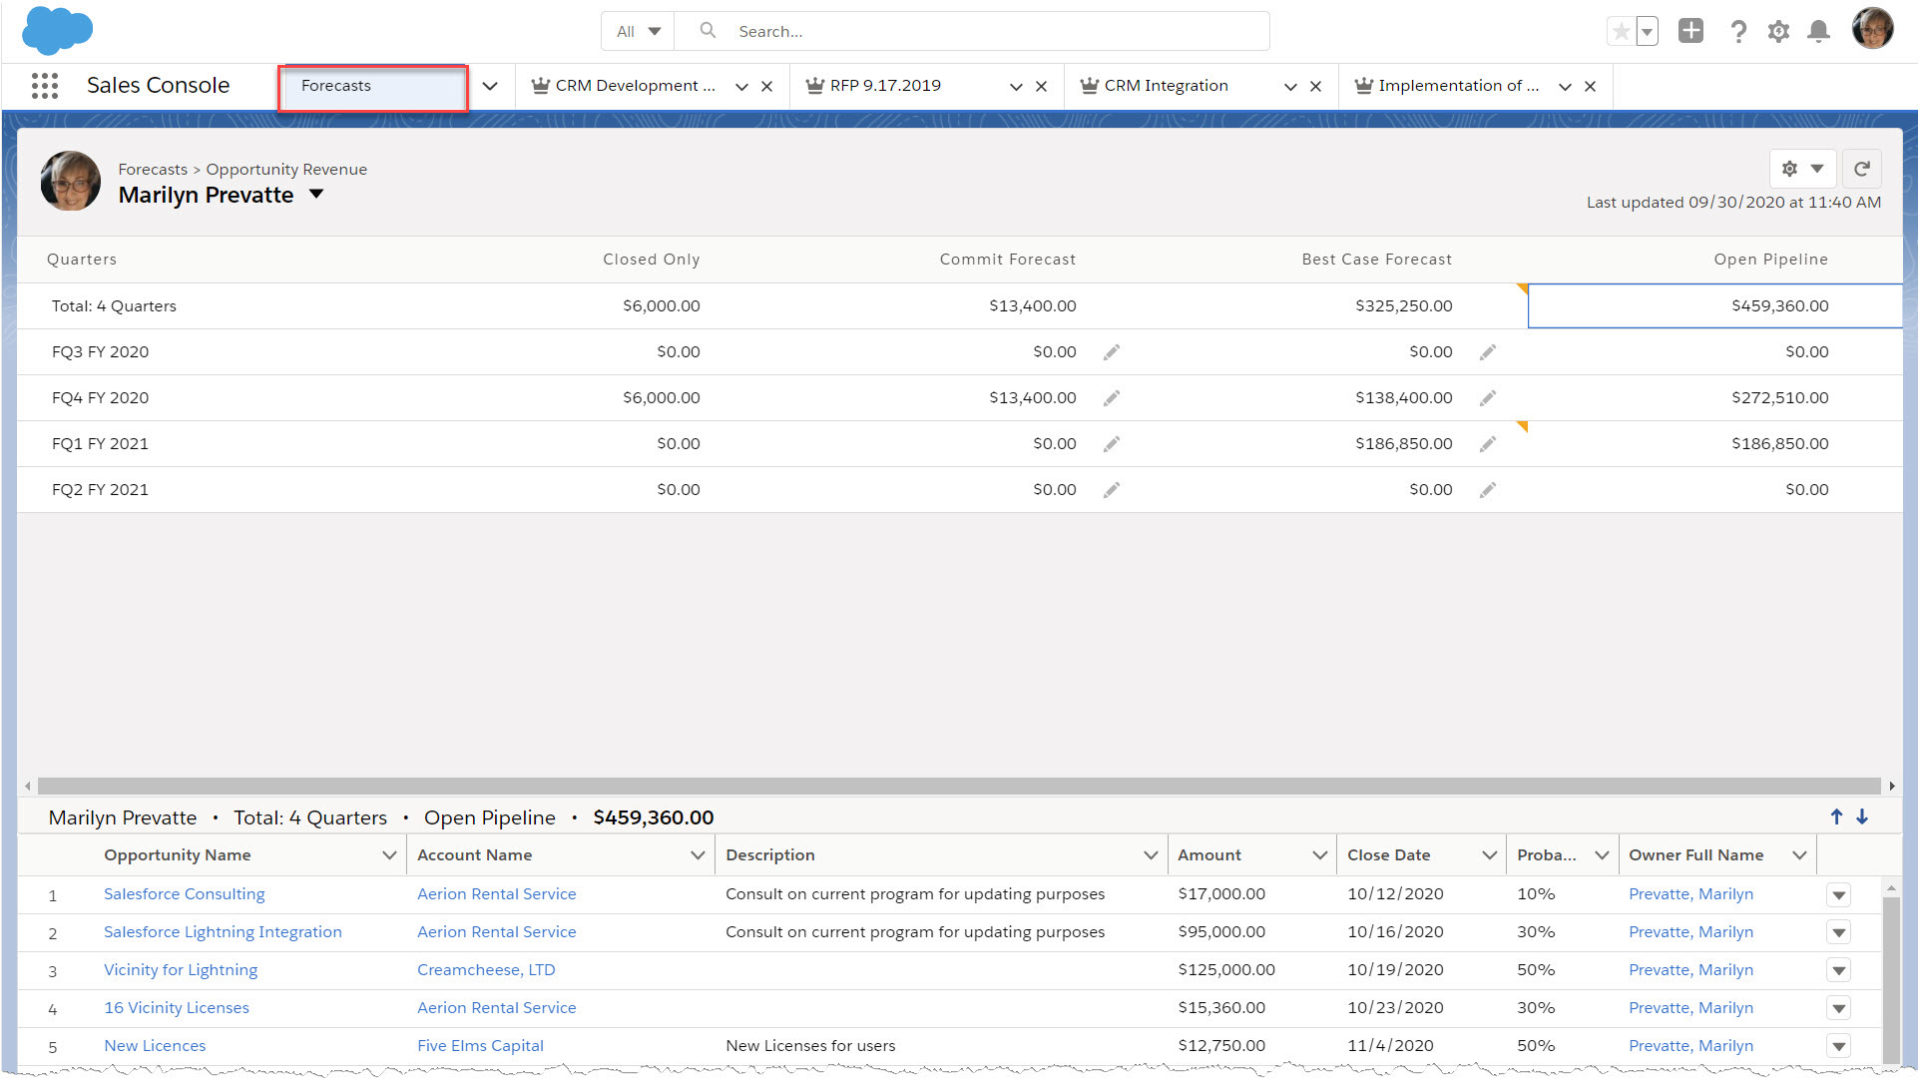Open the Five Elms Capital account link

click(x=480, y=1046)
